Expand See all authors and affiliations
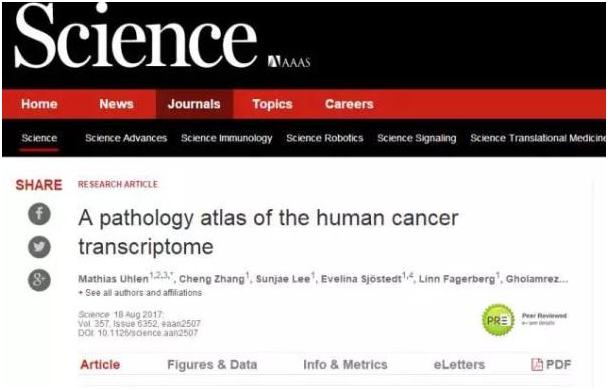The width and height of the screenshot is (608, 390). click(x=140, y=293)
